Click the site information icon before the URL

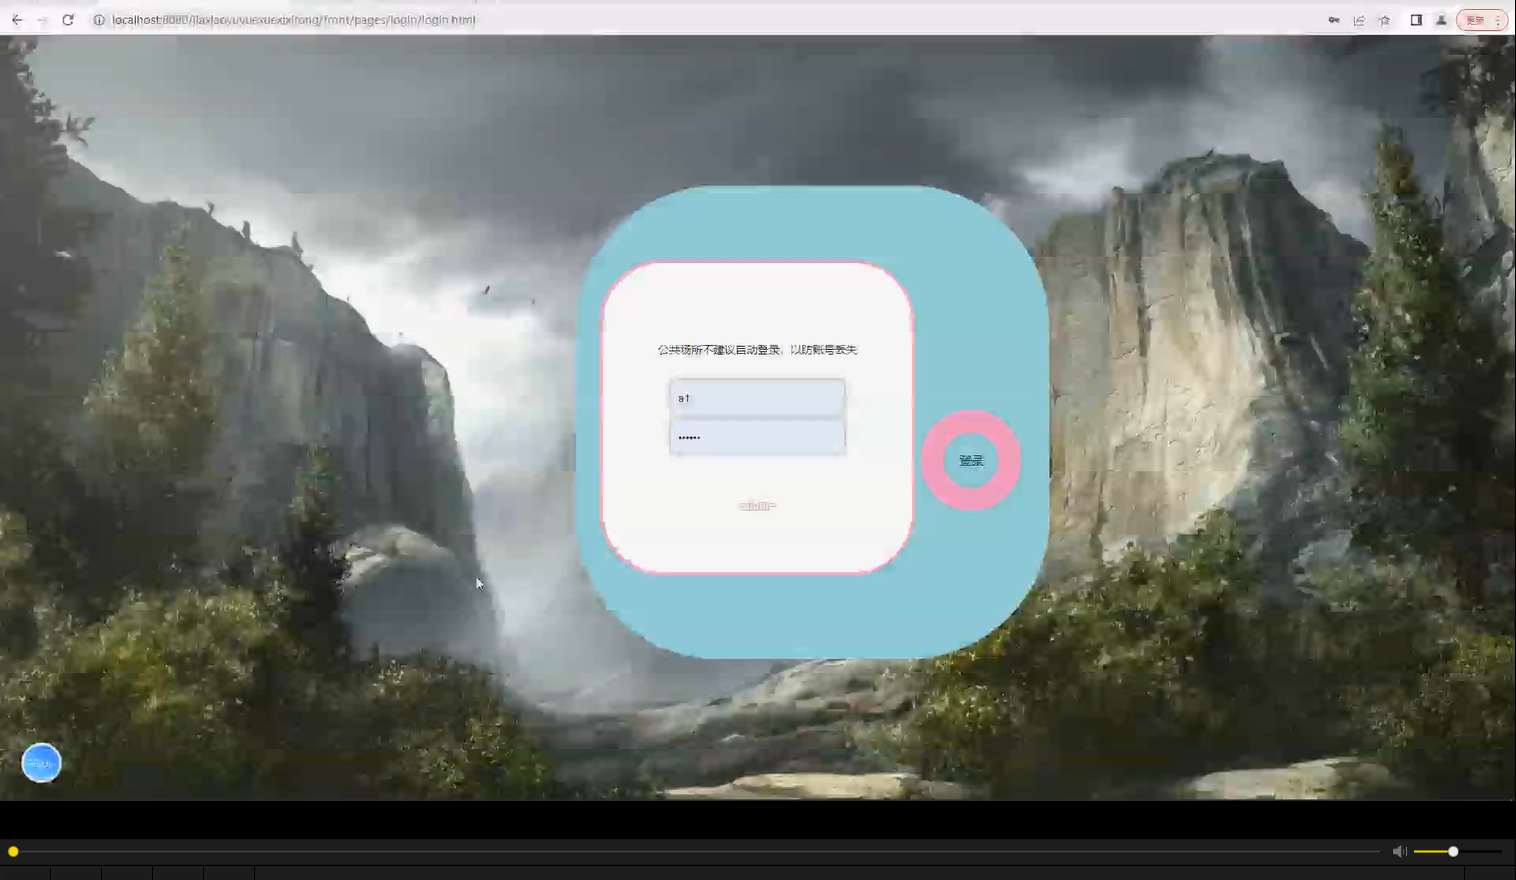[99, 20]
